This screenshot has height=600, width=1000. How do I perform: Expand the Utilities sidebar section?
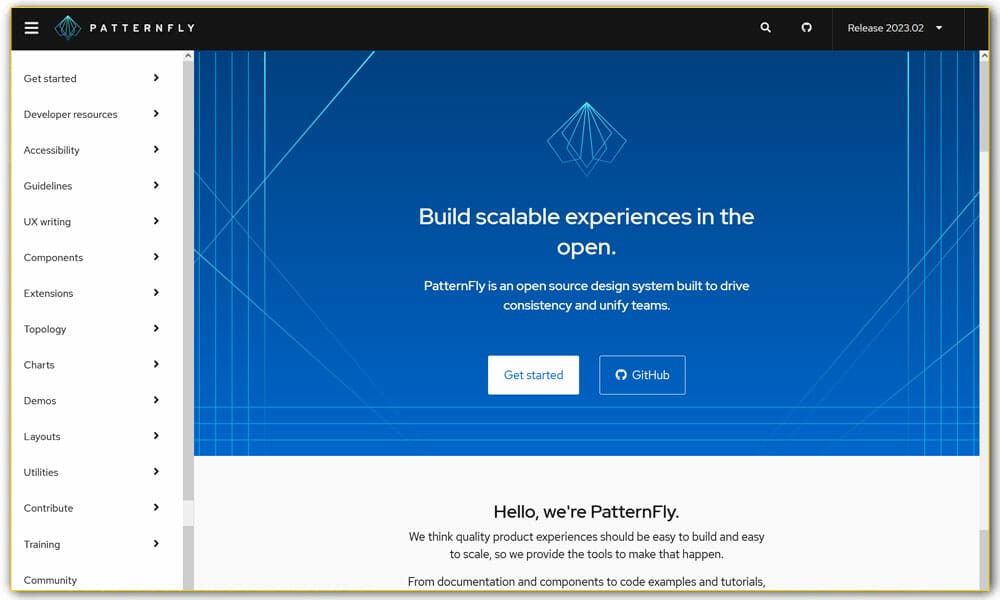click(156, 472)
